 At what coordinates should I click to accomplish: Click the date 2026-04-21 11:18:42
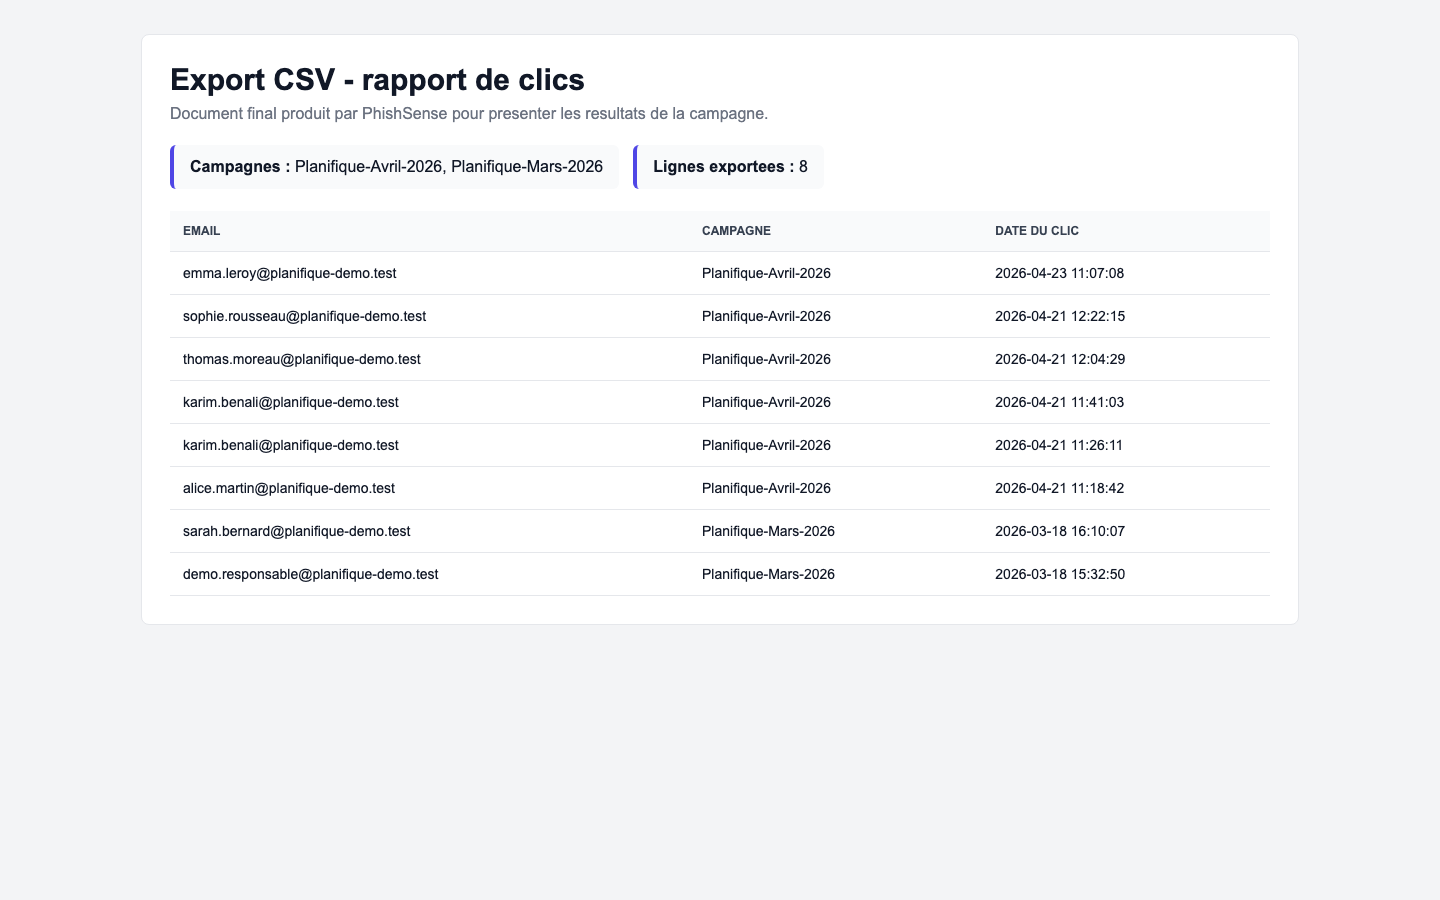pyautogui.click(x=1060, y=488)
